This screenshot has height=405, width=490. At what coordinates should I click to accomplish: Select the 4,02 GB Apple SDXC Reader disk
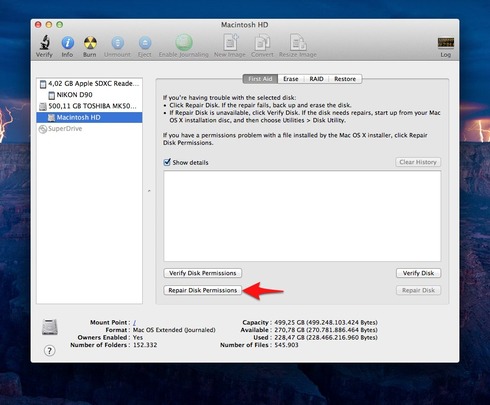(89, 83)
